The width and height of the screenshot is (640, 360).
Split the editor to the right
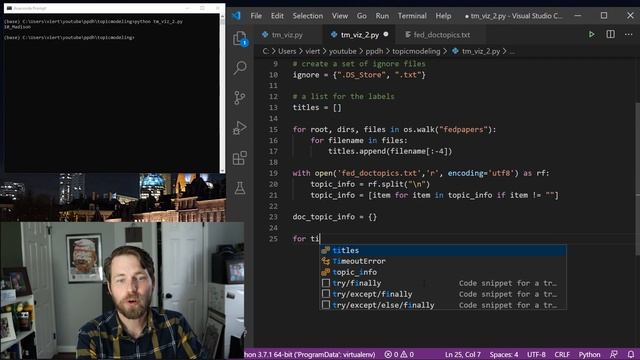click(611, 34)
